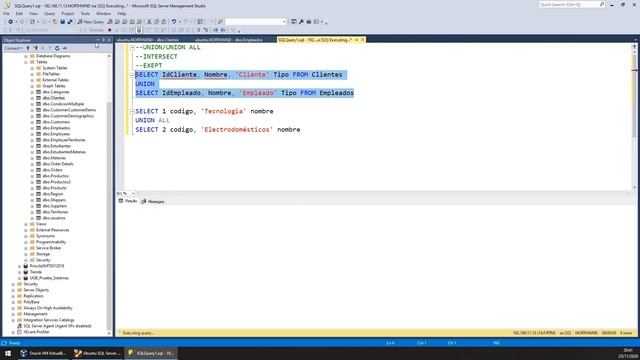Open the Window menu
640x360 pixels.
tap(103, 13)
